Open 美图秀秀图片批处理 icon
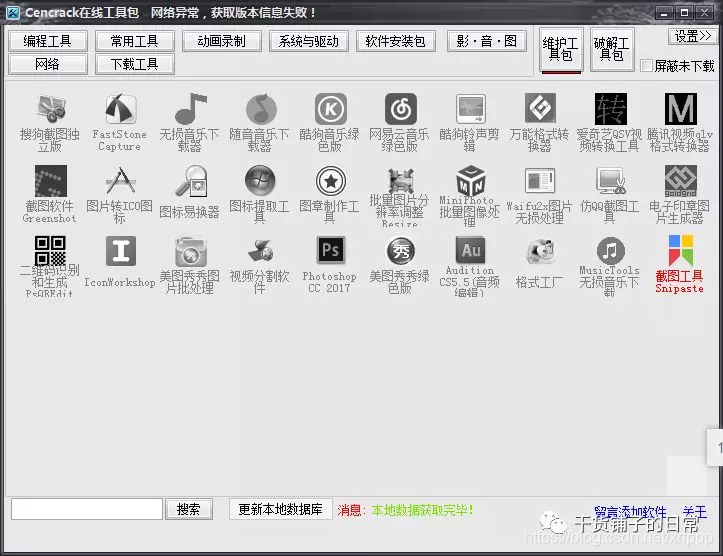 point(190,251)
